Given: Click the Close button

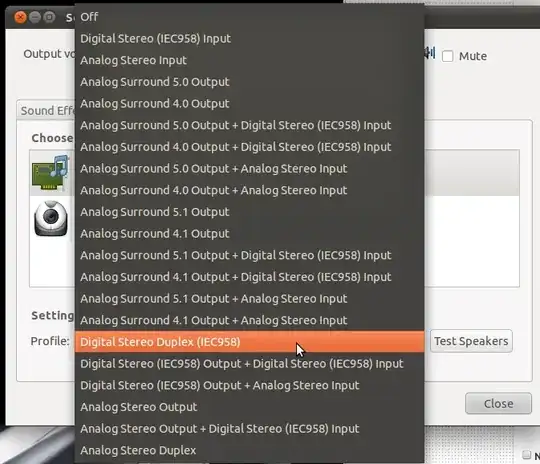Looking at the screenshot, I should tap(498, 403).
